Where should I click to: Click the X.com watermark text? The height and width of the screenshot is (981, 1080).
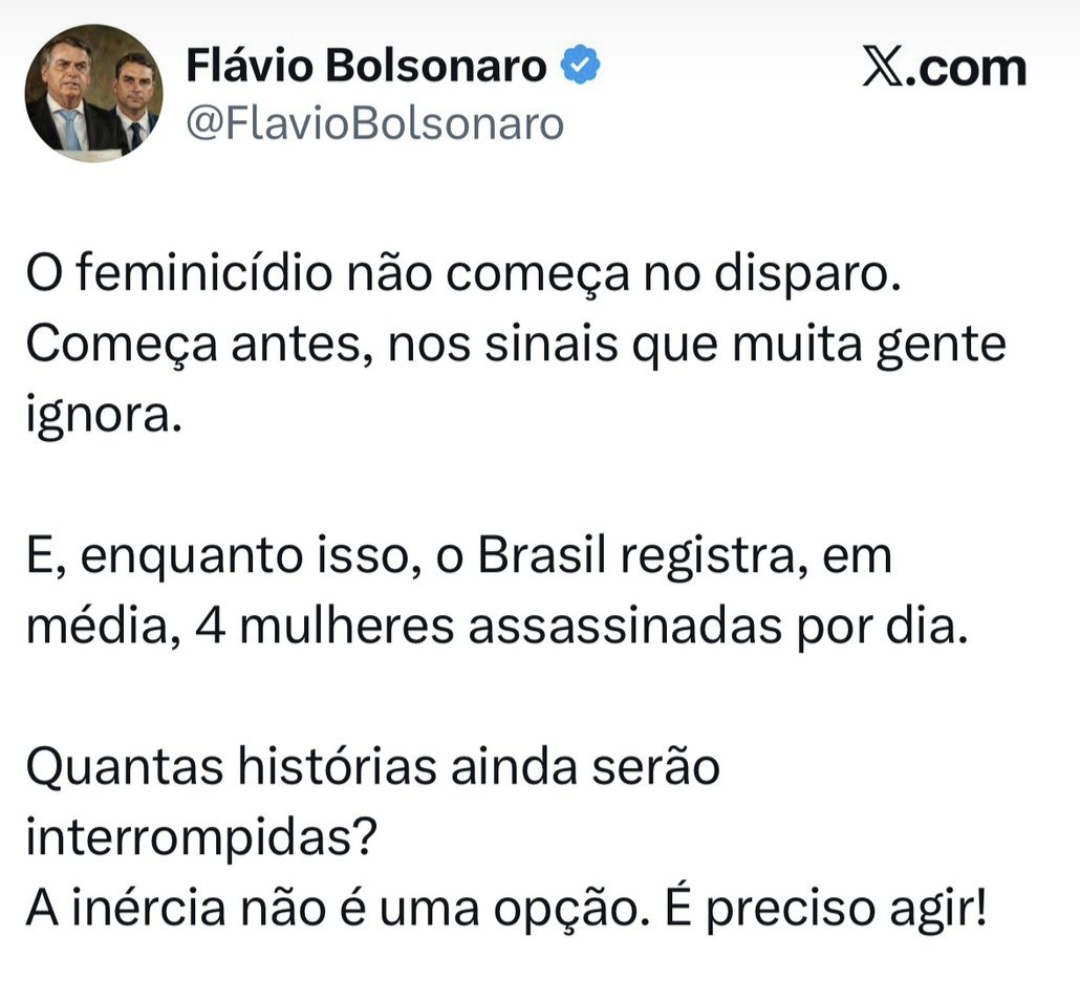click(x=945, y=69)
